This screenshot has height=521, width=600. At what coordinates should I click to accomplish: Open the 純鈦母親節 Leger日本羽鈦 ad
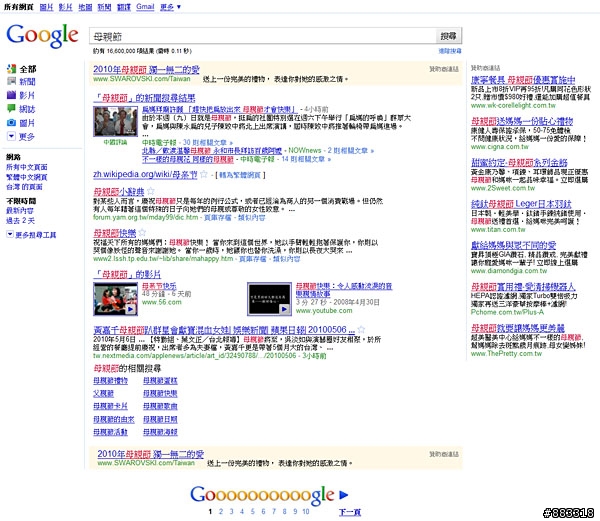(x=521, y=204)
